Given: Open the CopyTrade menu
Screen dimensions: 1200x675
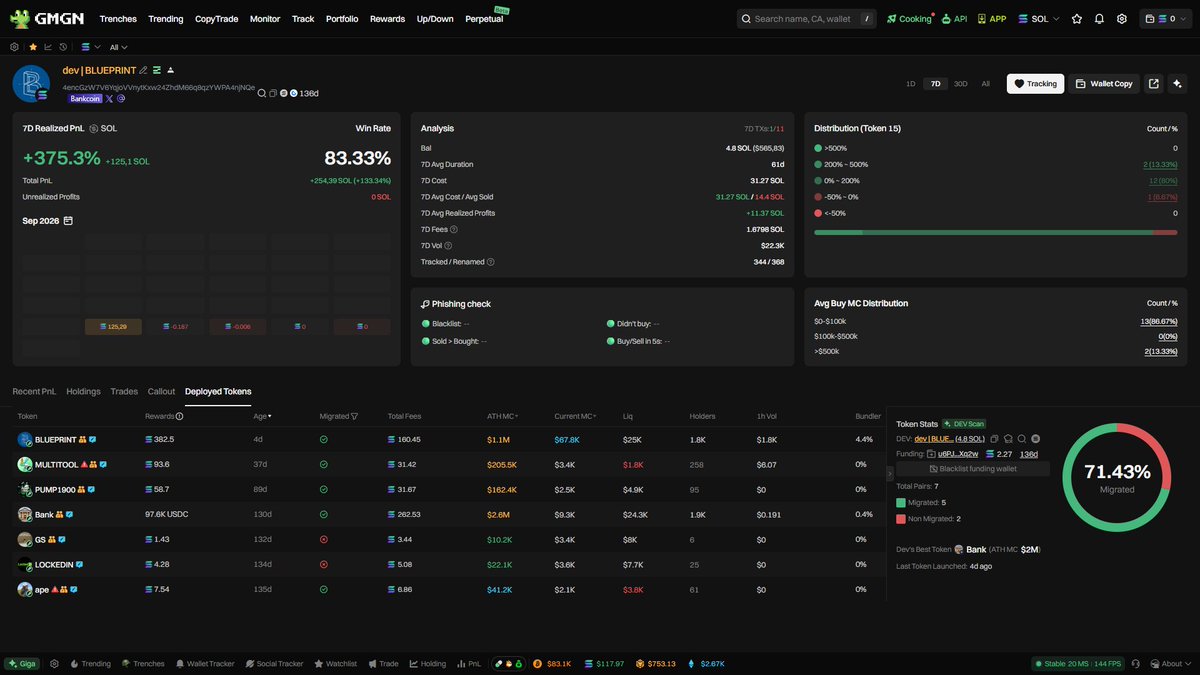Looking at the screenshot, I should 216,19.
